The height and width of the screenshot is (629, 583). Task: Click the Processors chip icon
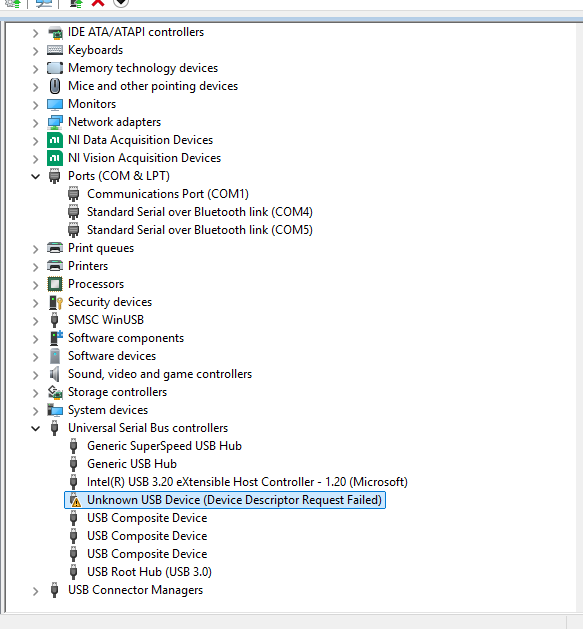pos(55,284)
